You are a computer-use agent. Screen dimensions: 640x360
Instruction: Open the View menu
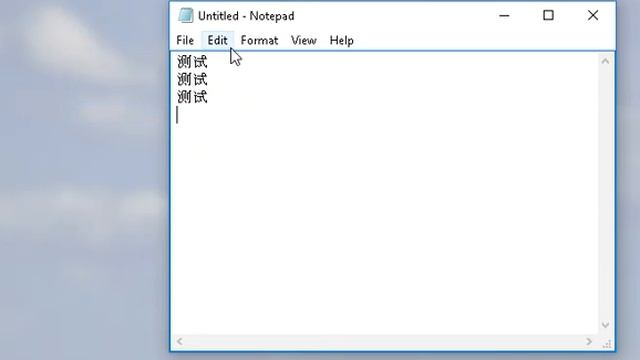[x=304, y=40]
